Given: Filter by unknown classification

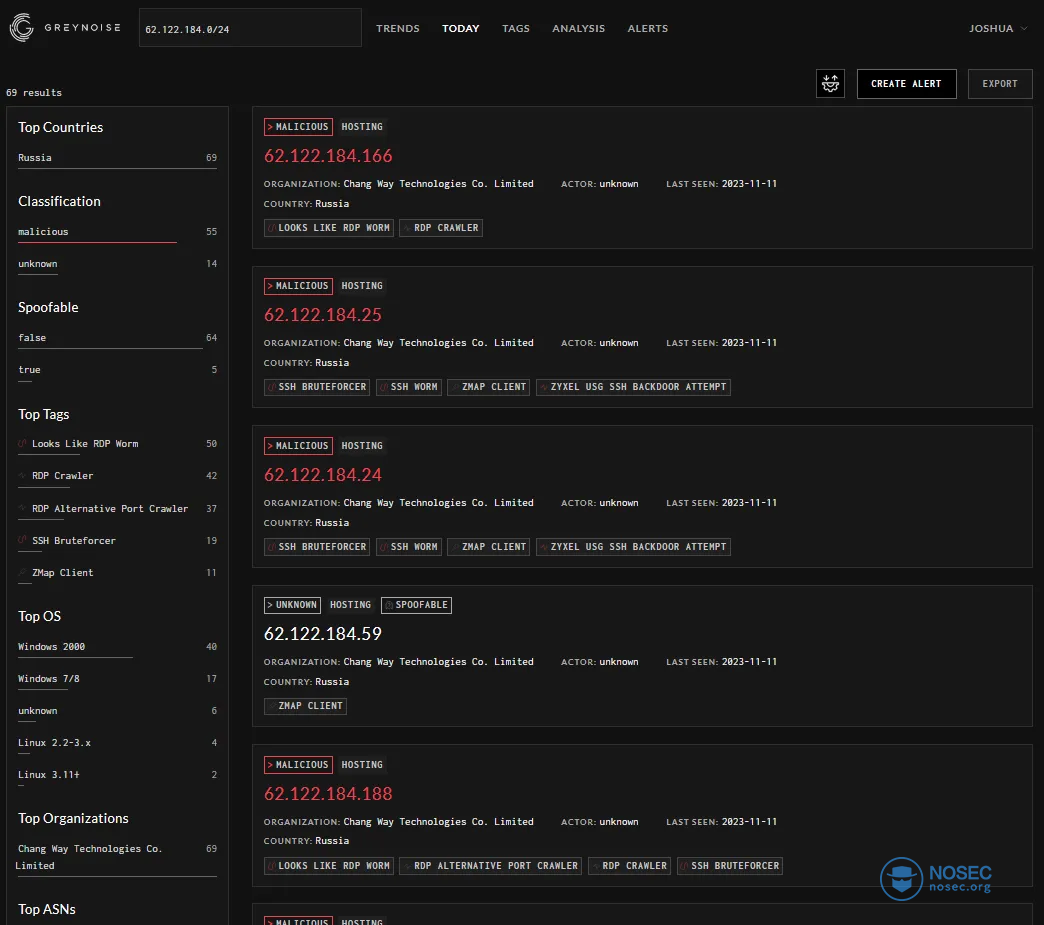Looking at the screenshot, I should pos(117,264).
